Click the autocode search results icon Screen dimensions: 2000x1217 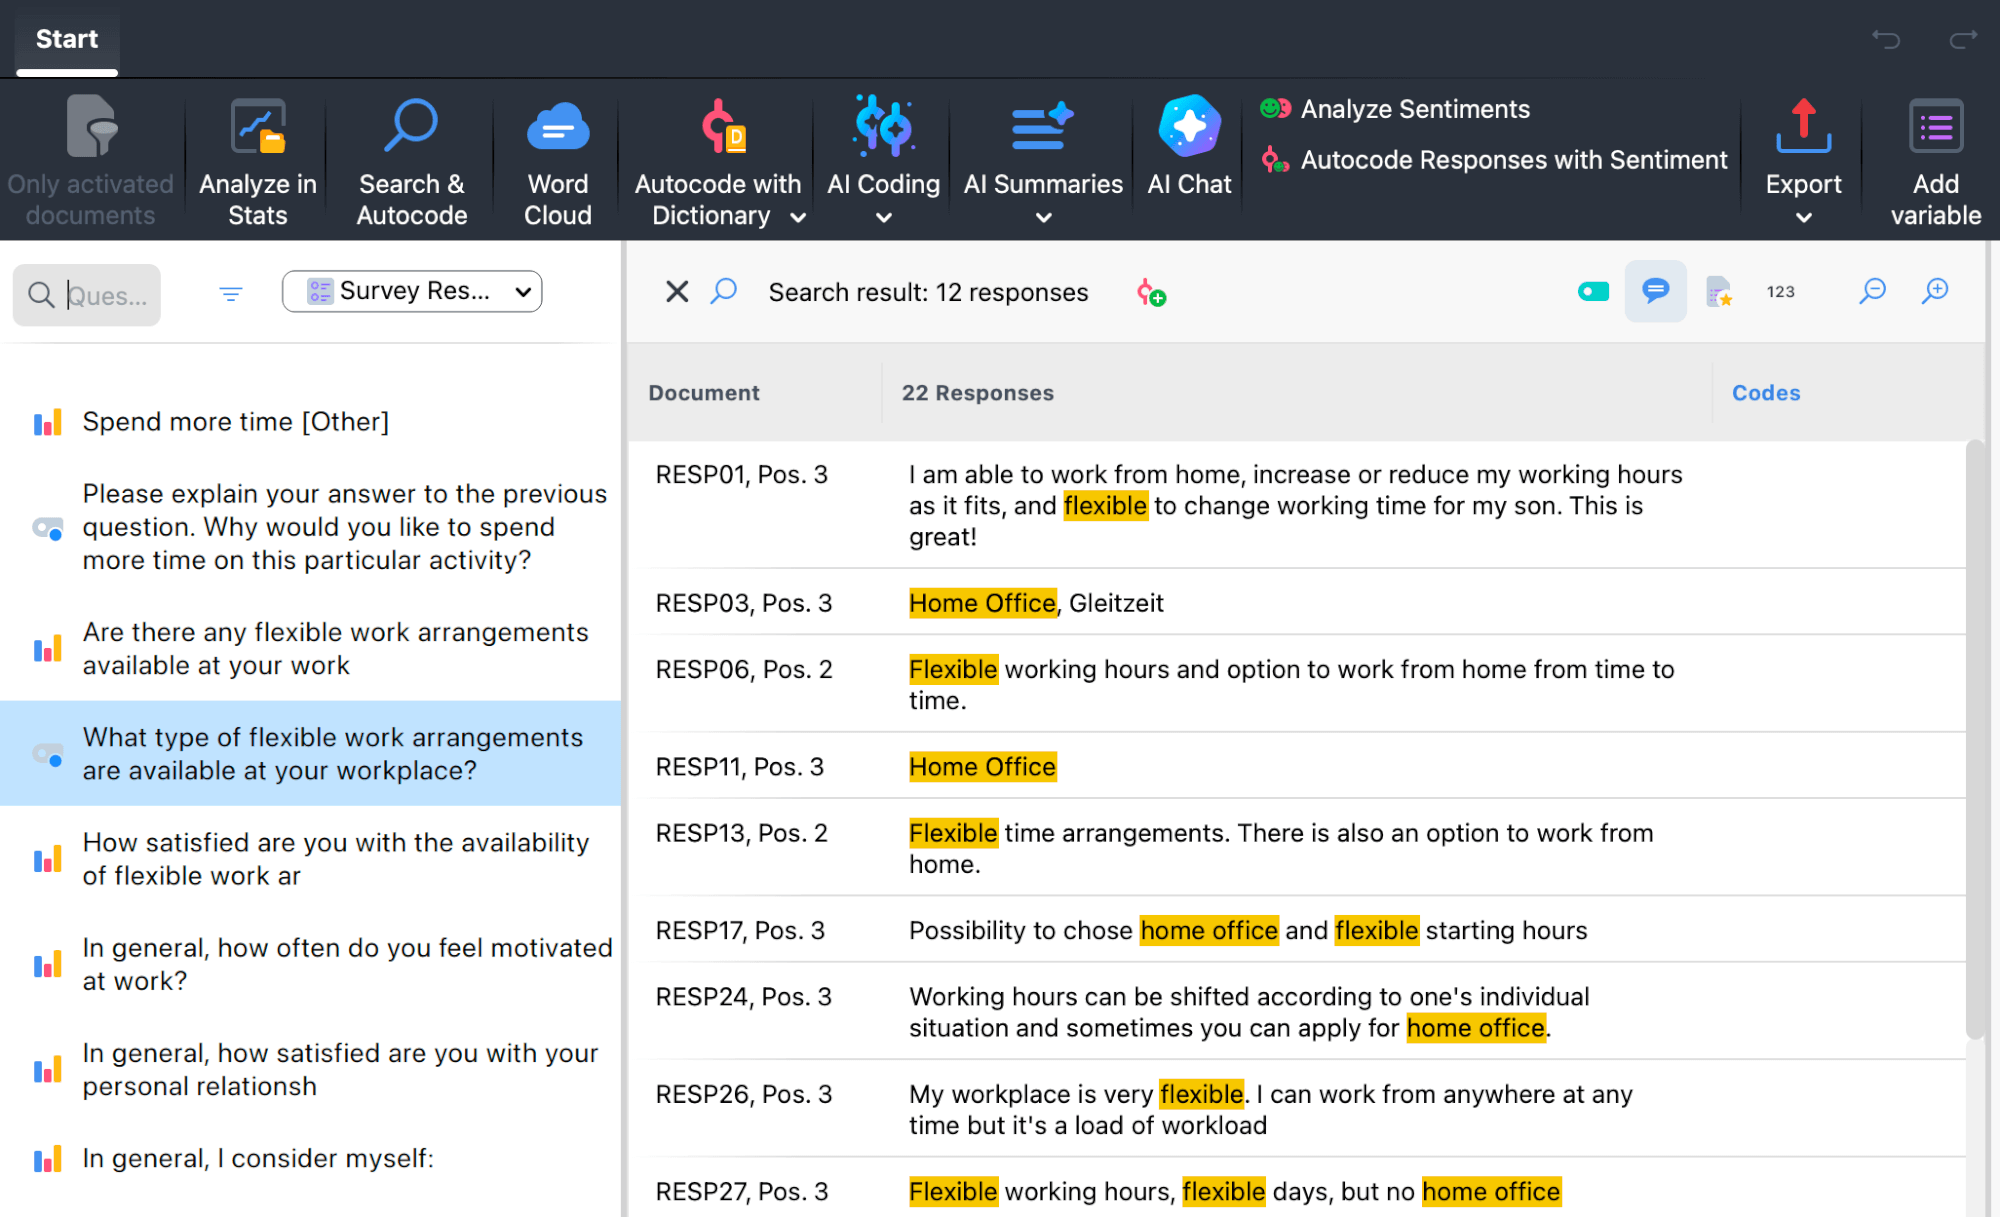[1151, 293]
